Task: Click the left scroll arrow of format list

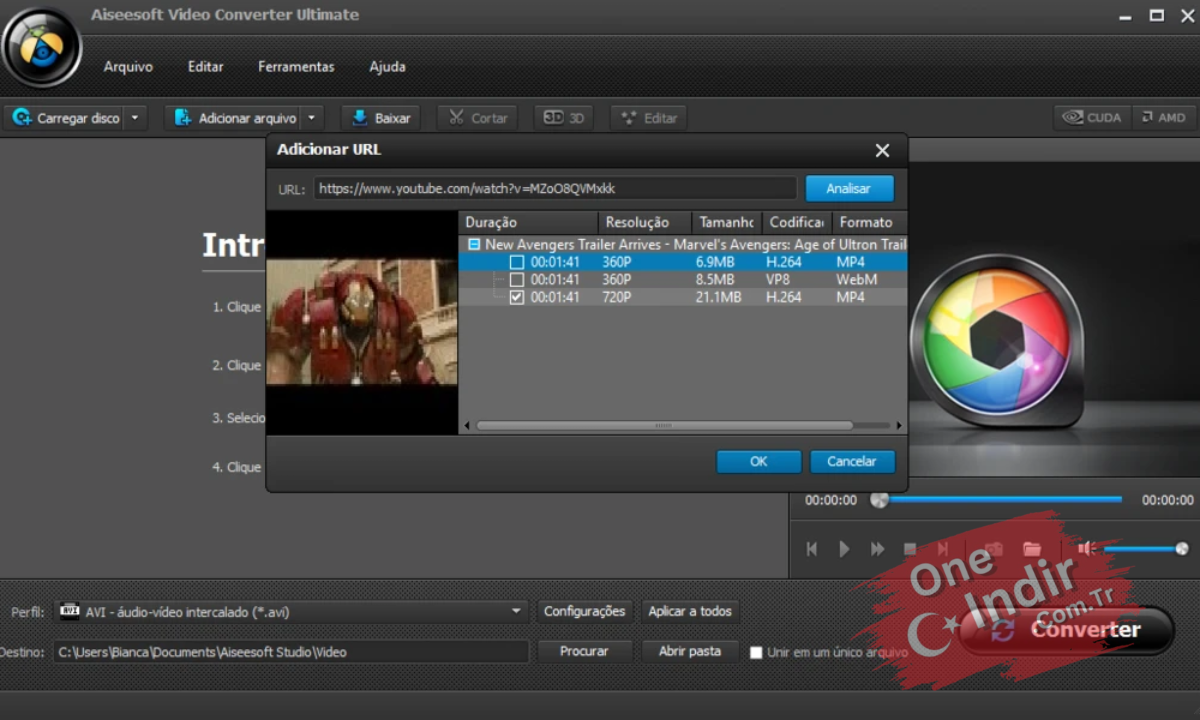Action: 465,425
